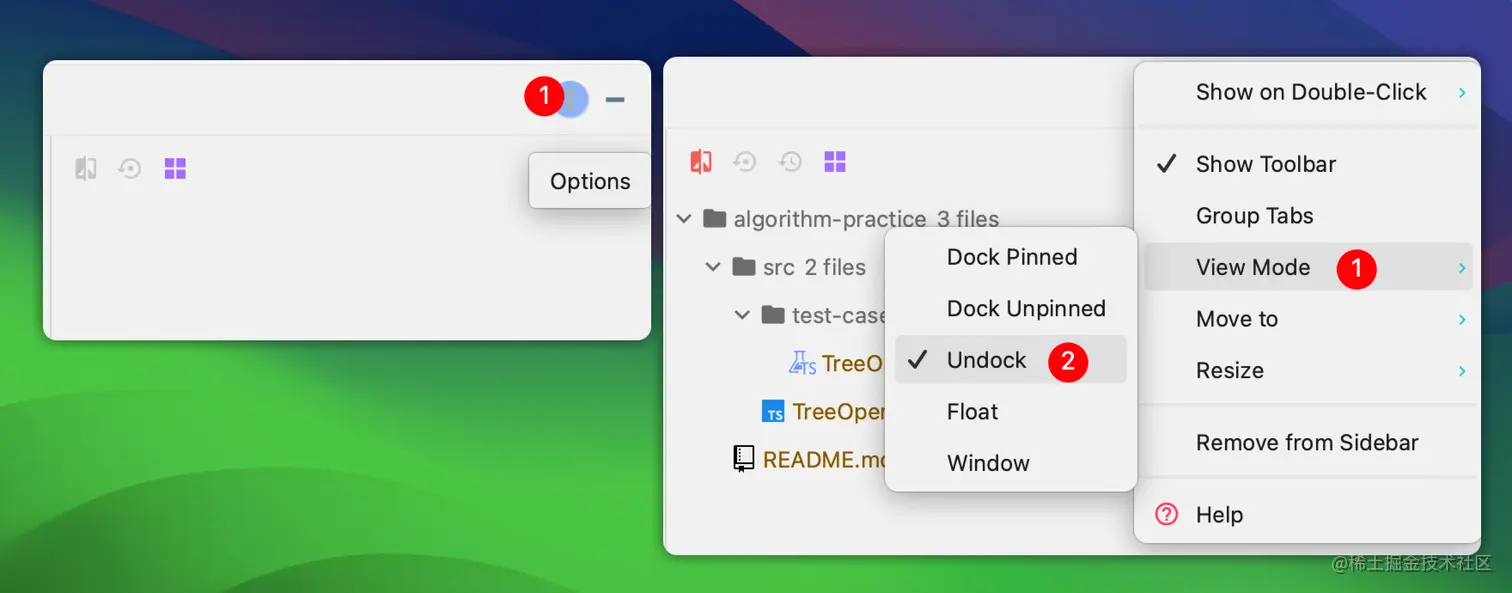This screenshot has width=1512, height=593.
Task: Click purple Group By icon in right window
Action: pos(835,161)
